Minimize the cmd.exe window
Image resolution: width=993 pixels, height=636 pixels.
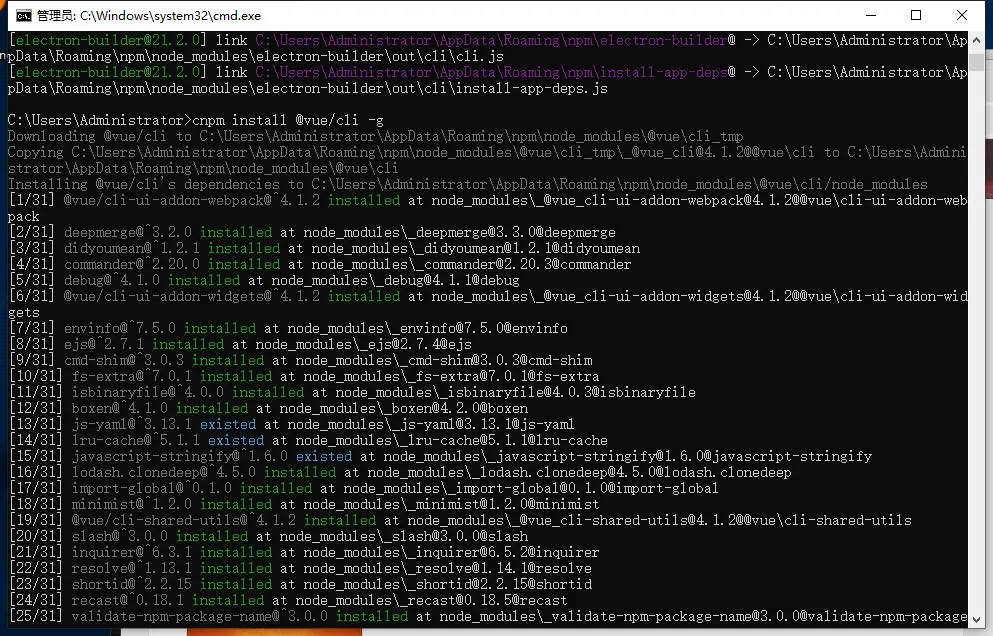[871, 15]
